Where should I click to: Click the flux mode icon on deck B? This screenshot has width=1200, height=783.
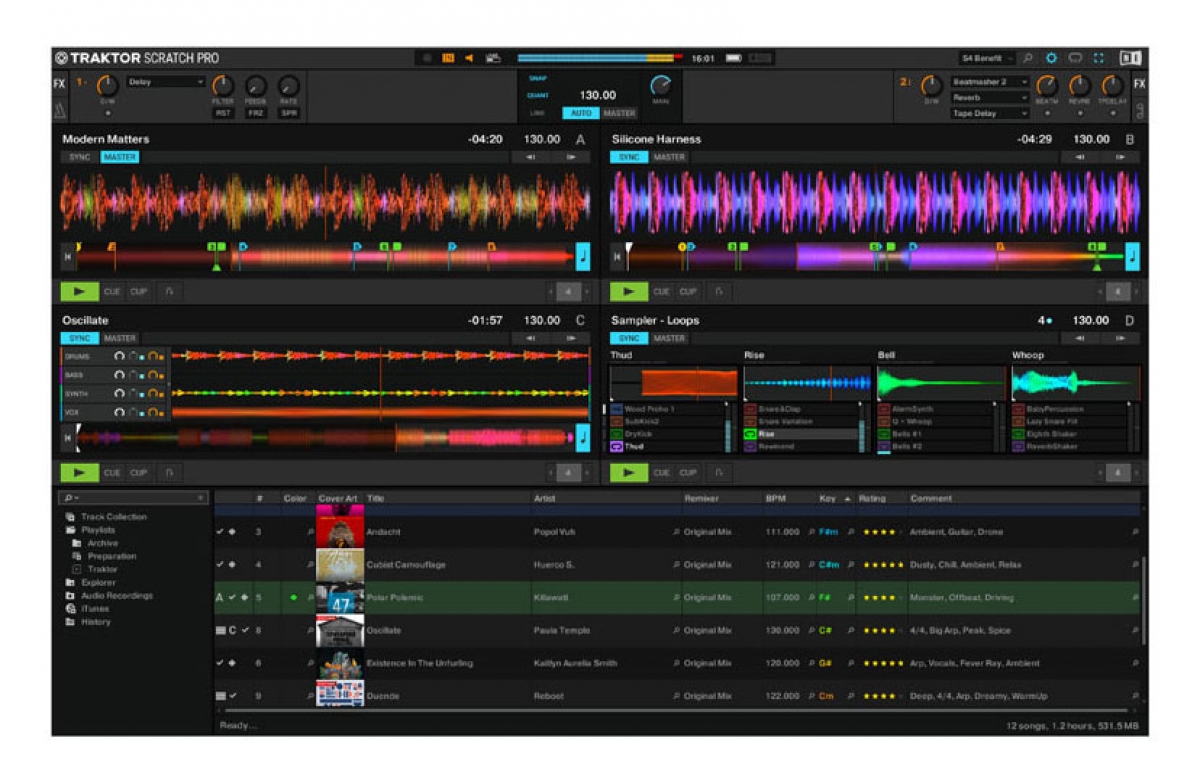pos(718,292)
